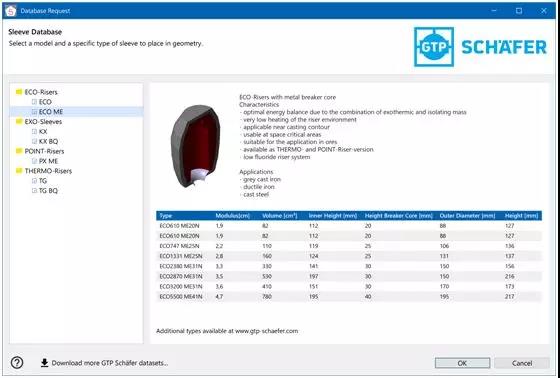Viewport: 560px width, 378px height.
Task: Select the TG BQ tree item
Action: 48,190
